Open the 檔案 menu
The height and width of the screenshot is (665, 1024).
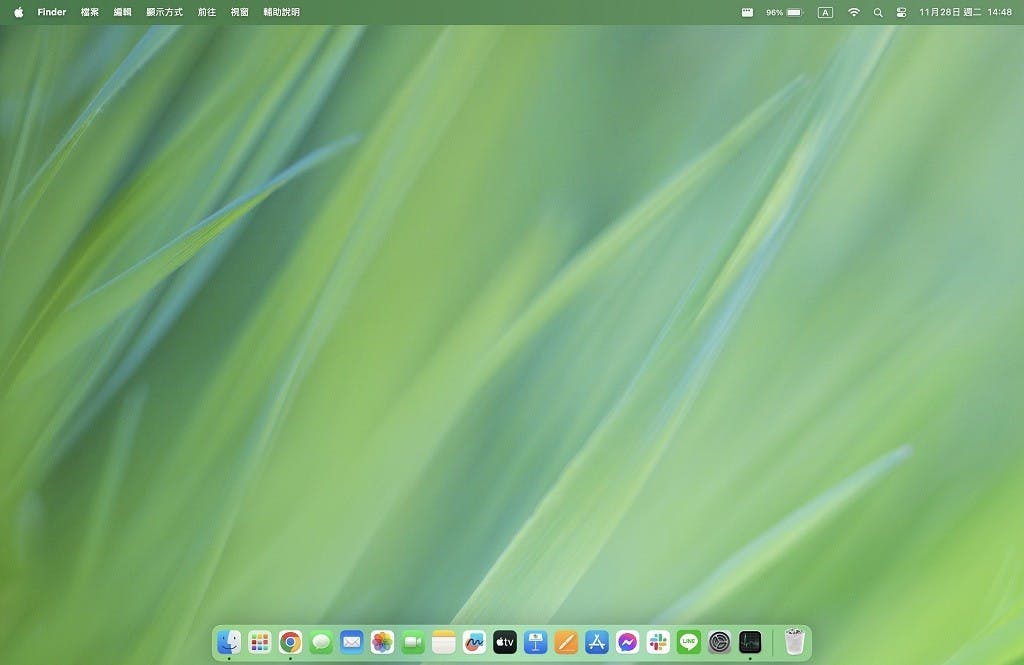pos(90,13)
